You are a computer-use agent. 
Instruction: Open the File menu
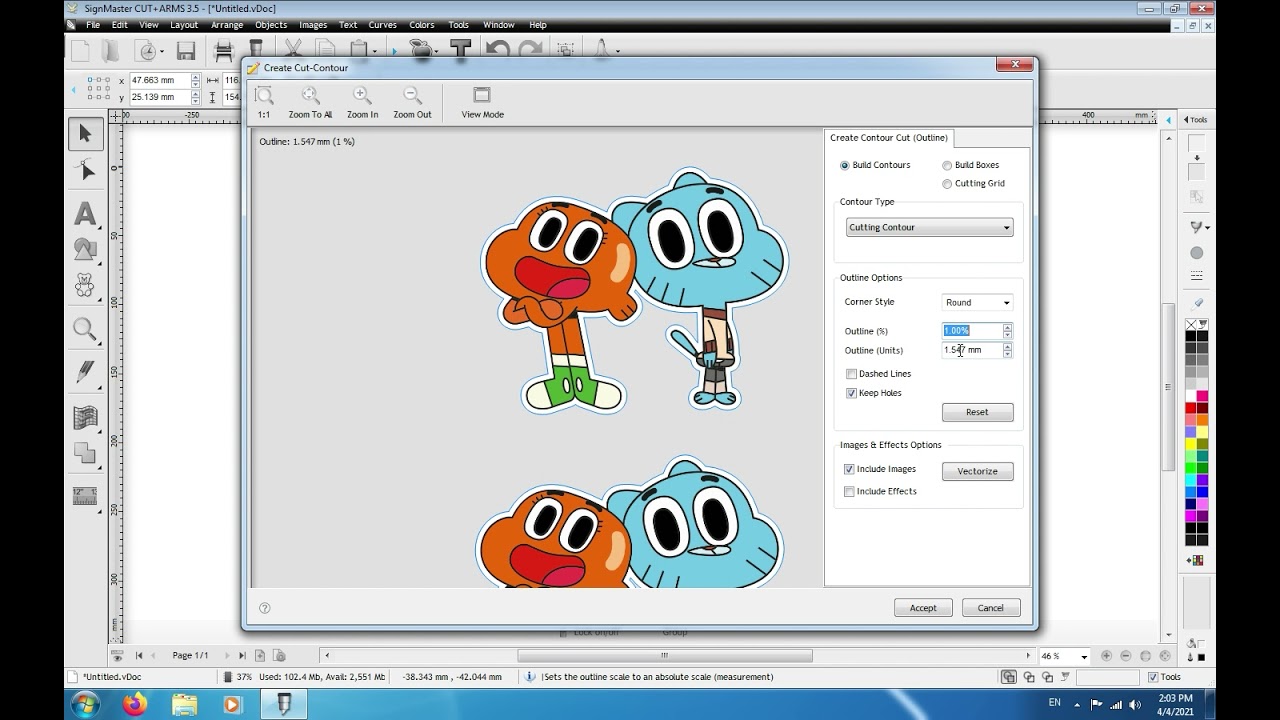point(93,25)
